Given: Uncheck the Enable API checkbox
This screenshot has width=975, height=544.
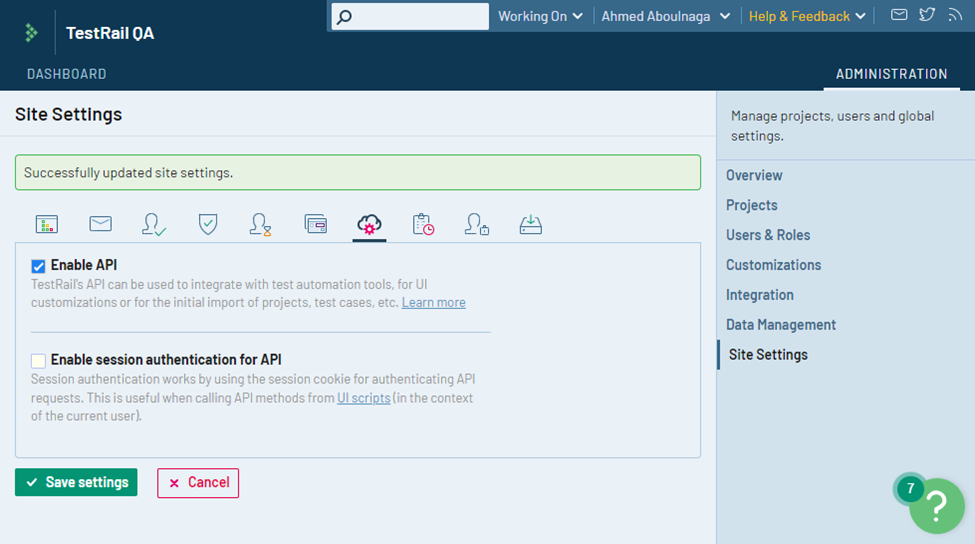Looking at the screenshot, I should [38, 266].
